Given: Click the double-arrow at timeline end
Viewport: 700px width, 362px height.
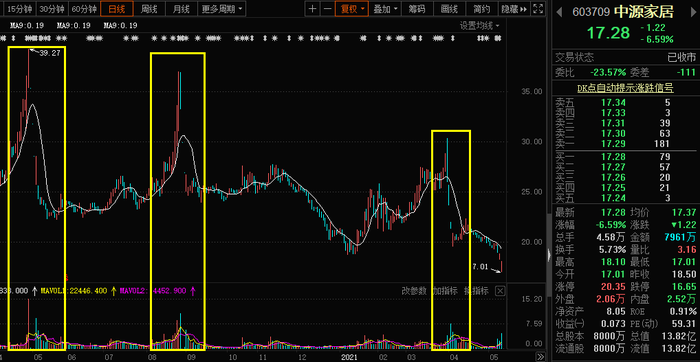Looking at the screenshot, I should point(541,357).
